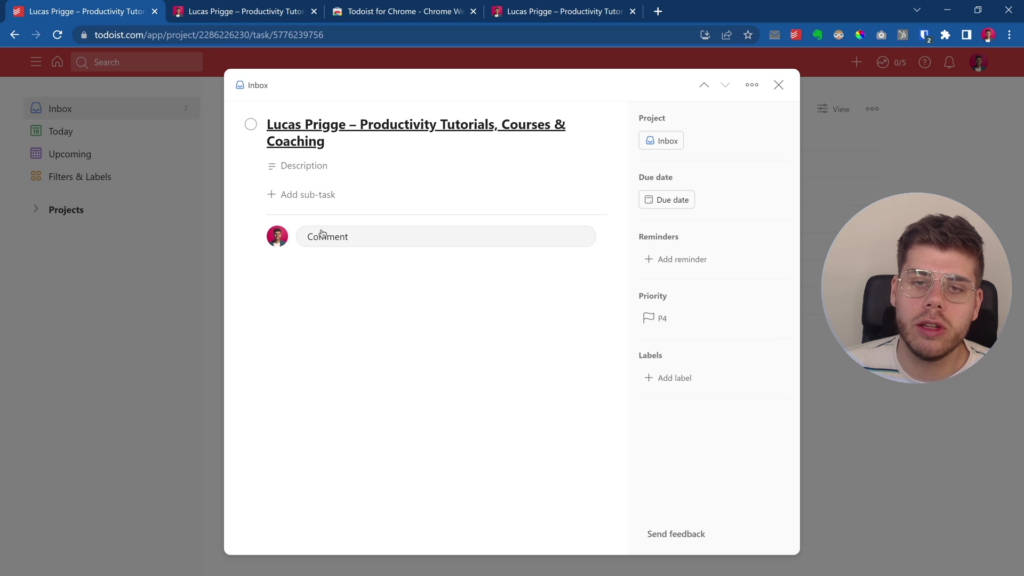The height and width of the screenshot is (576, 1024).
Task: Go to next task with down chevron
Action: coord(726,85)
